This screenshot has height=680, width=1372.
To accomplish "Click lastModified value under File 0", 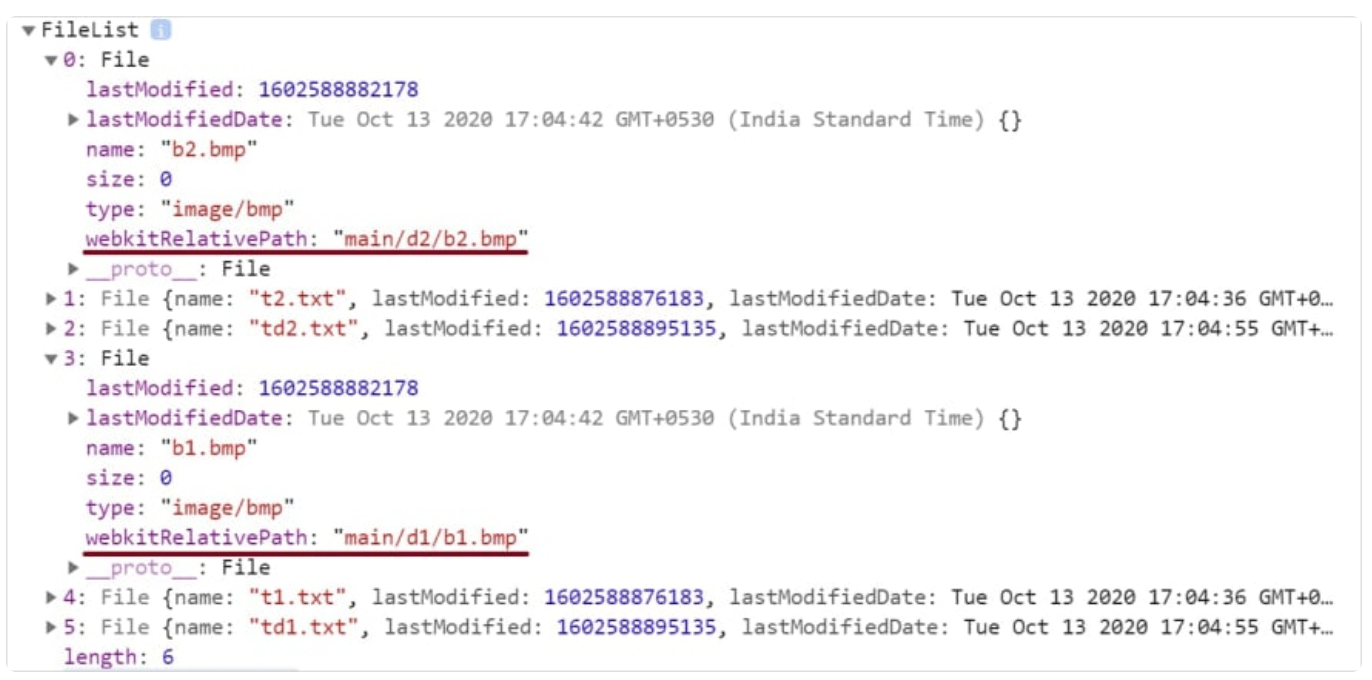I will coord(338,90).
